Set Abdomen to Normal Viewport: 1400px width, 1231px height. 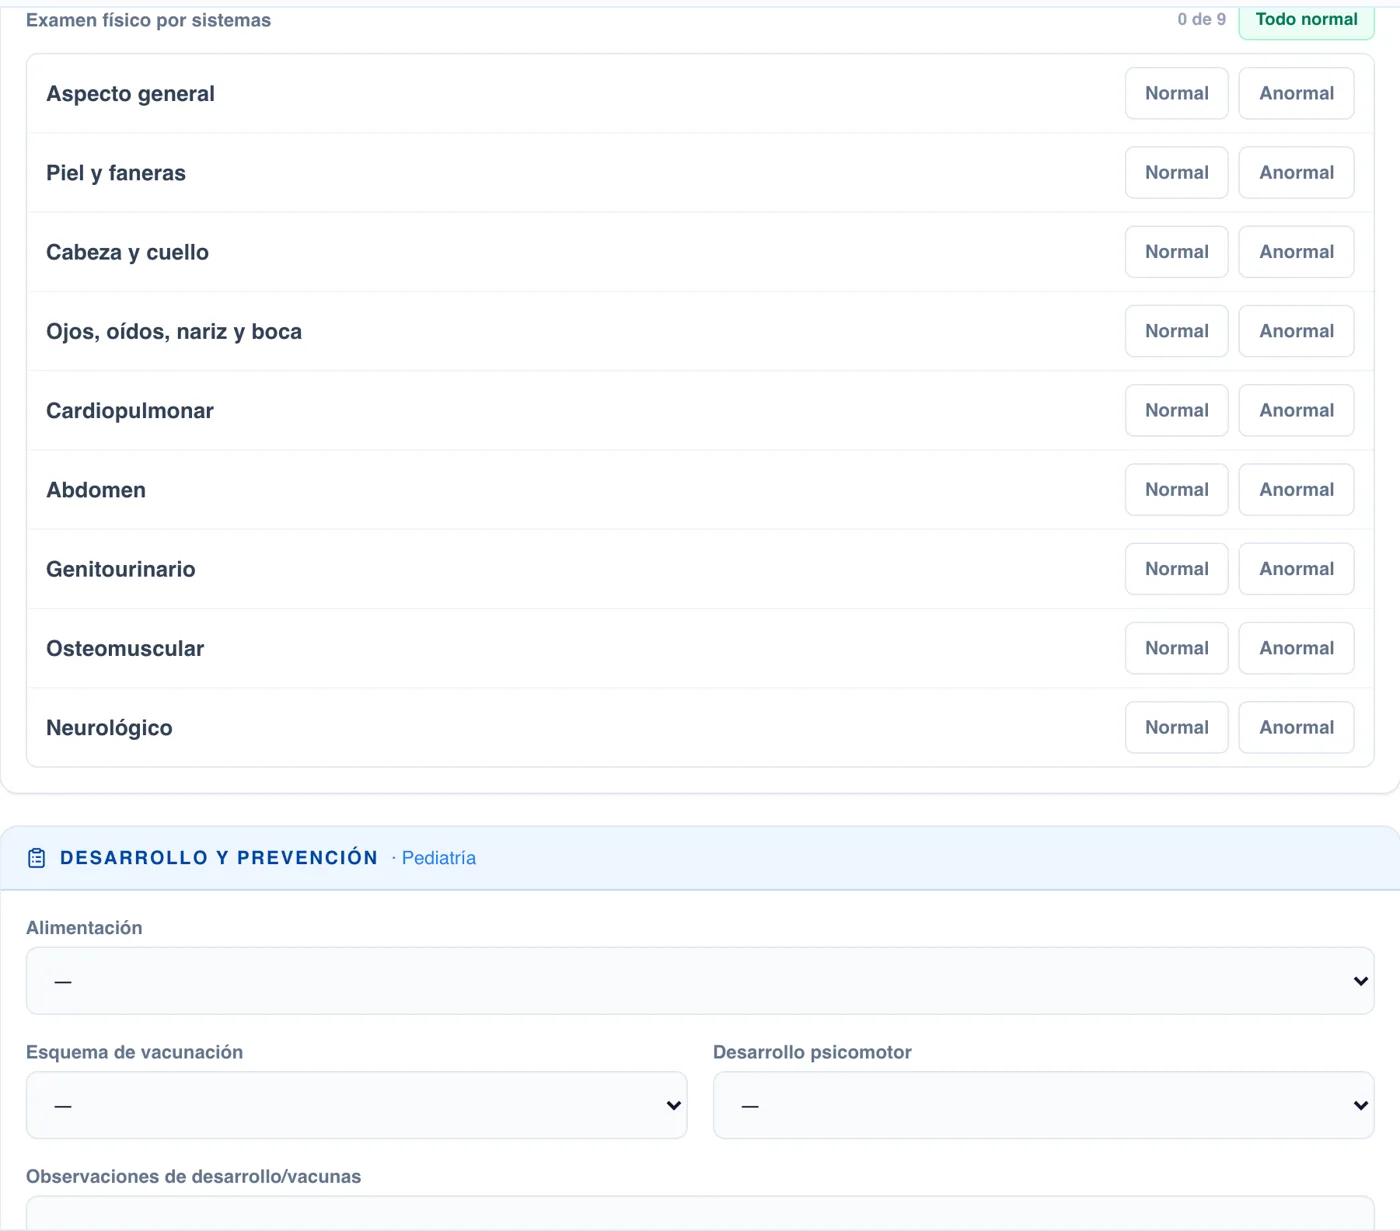[1176, 489]
